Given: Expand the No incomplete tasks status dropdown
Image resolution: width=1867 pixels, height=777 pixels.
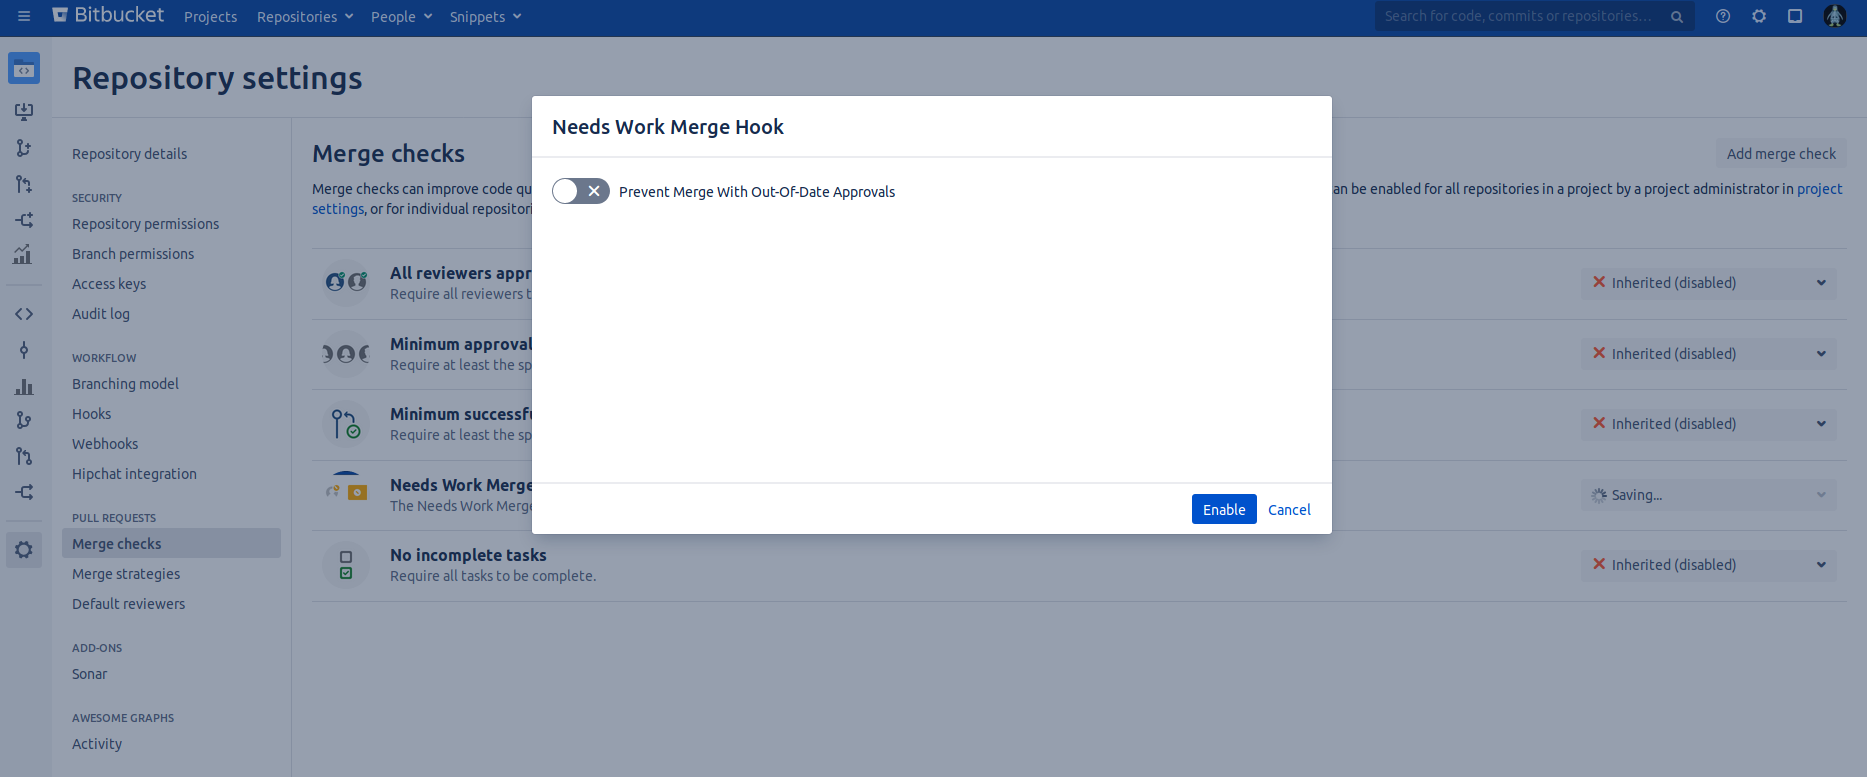Looking at the screenshot, I should (1709, 565).
